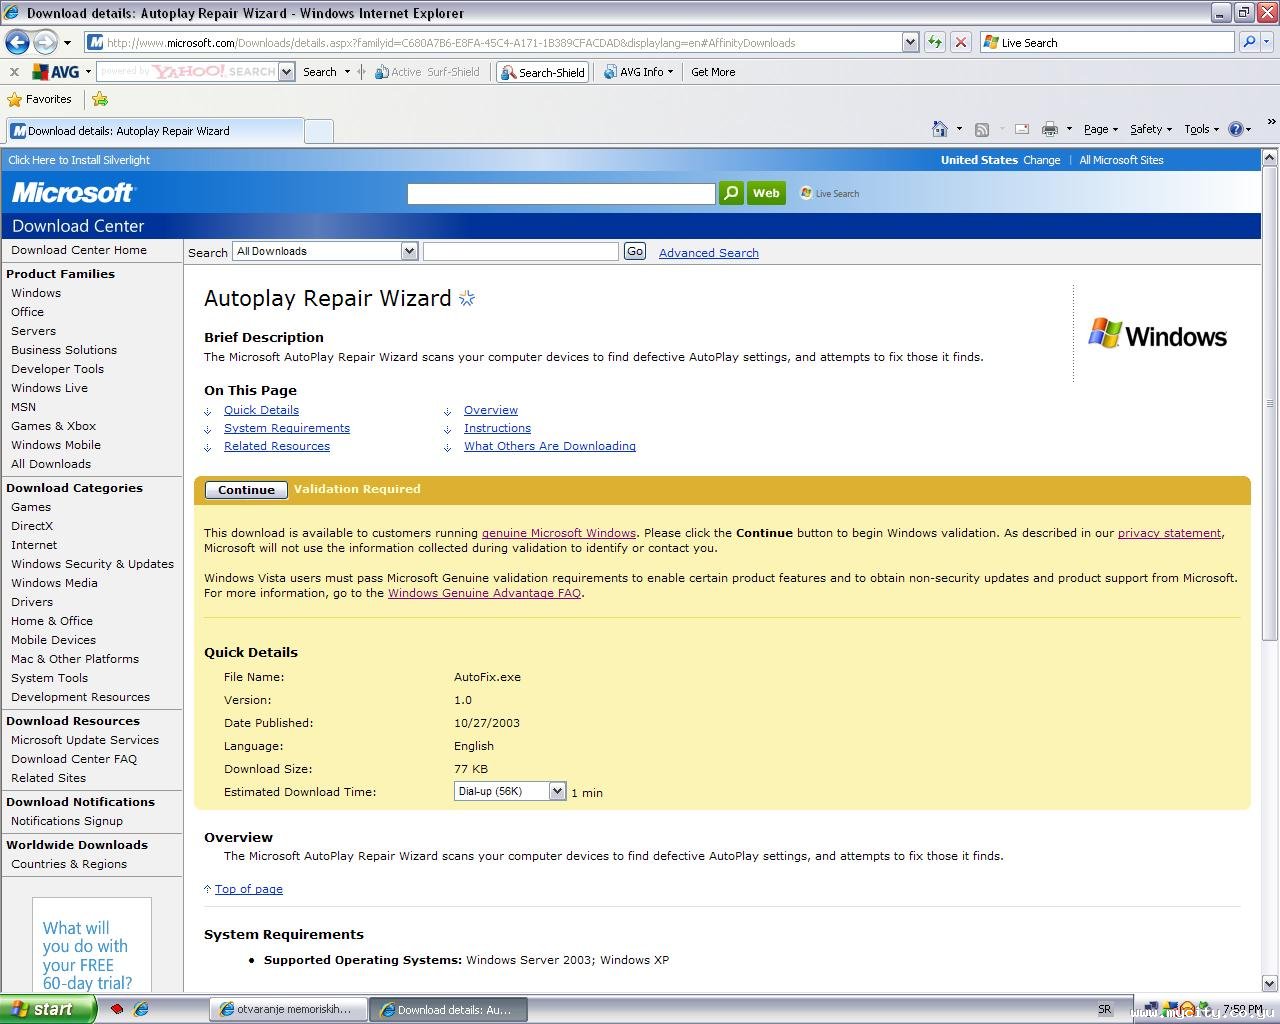Click the green magnifier search button
Screen dimensions: 1280x1024
point(731,193)
